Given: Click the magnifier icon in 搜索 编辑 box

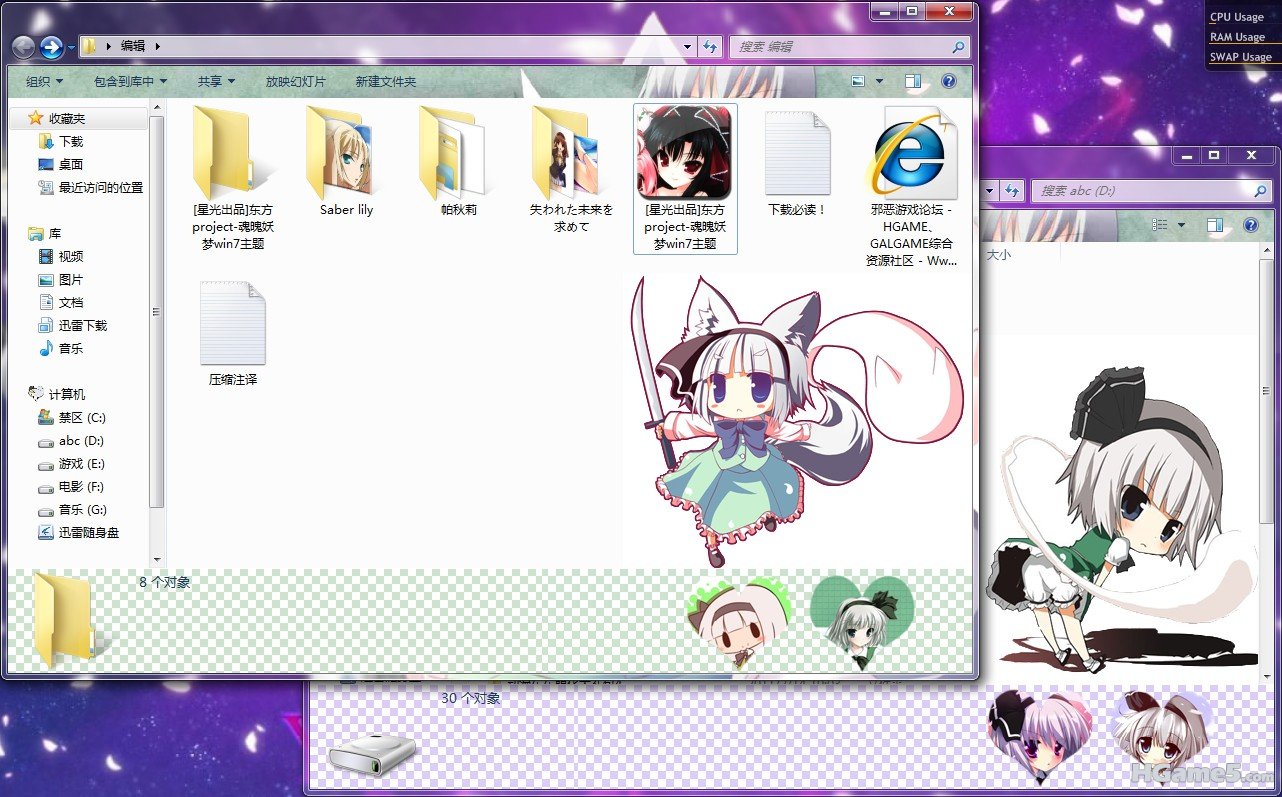Looking at the screenshot, I should [958, 46].
